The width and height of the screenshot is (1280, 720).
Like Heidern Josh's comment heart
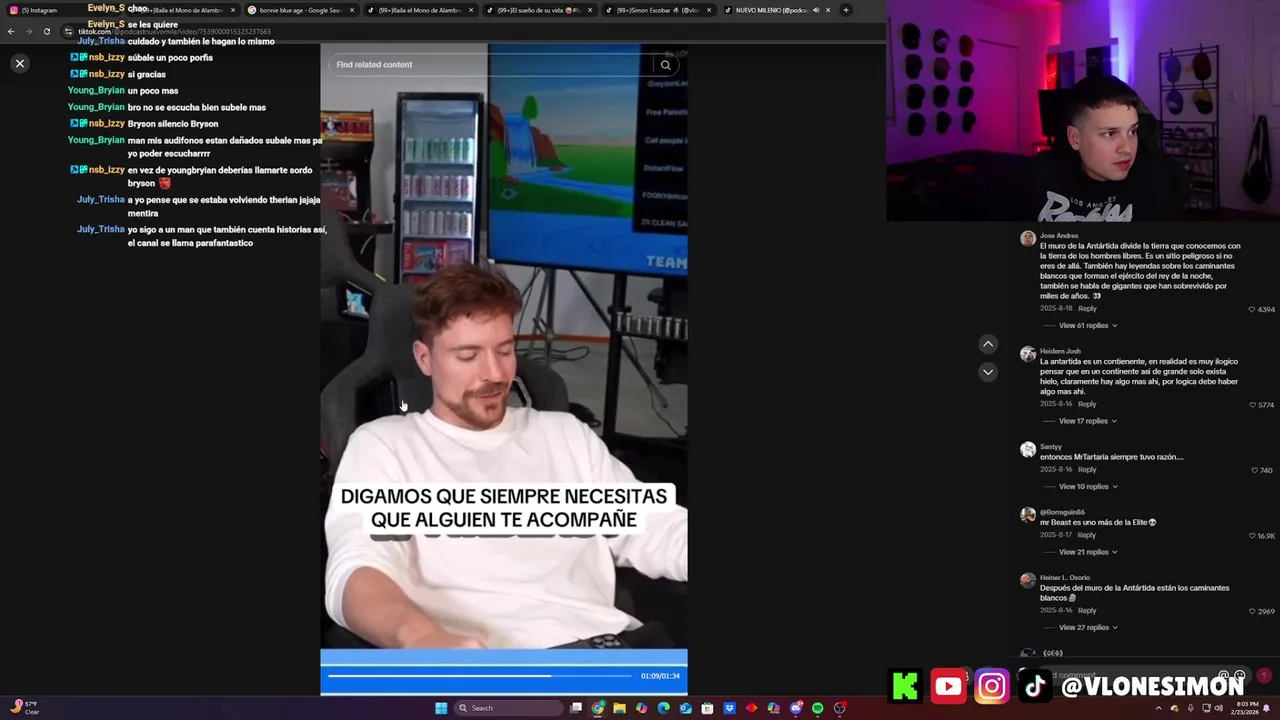(1253, 405)
